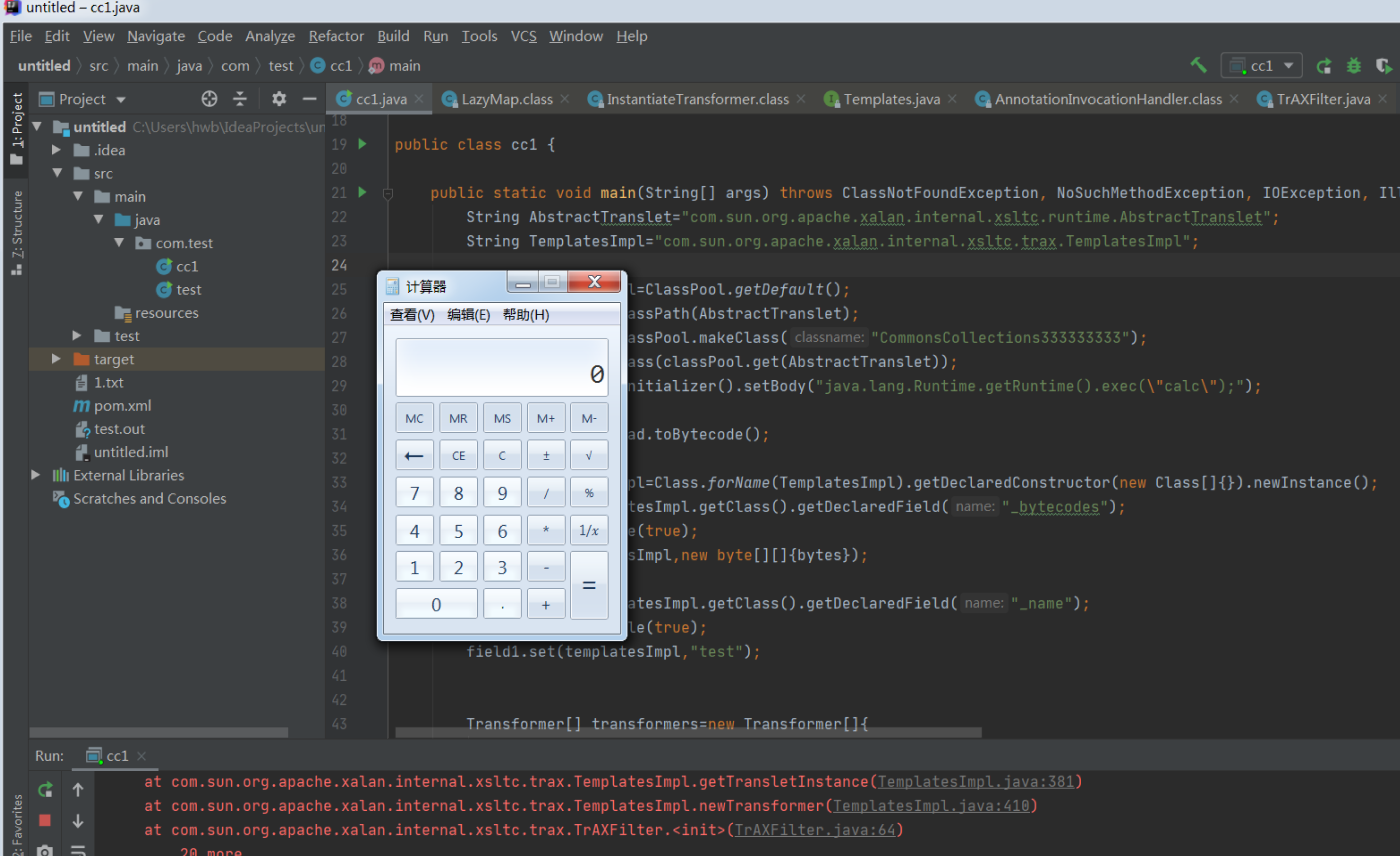Image resolution: width=1400 pixels, height=856 pixels.
Task: Click calculator's MC memory clear button
Action: 415,418
